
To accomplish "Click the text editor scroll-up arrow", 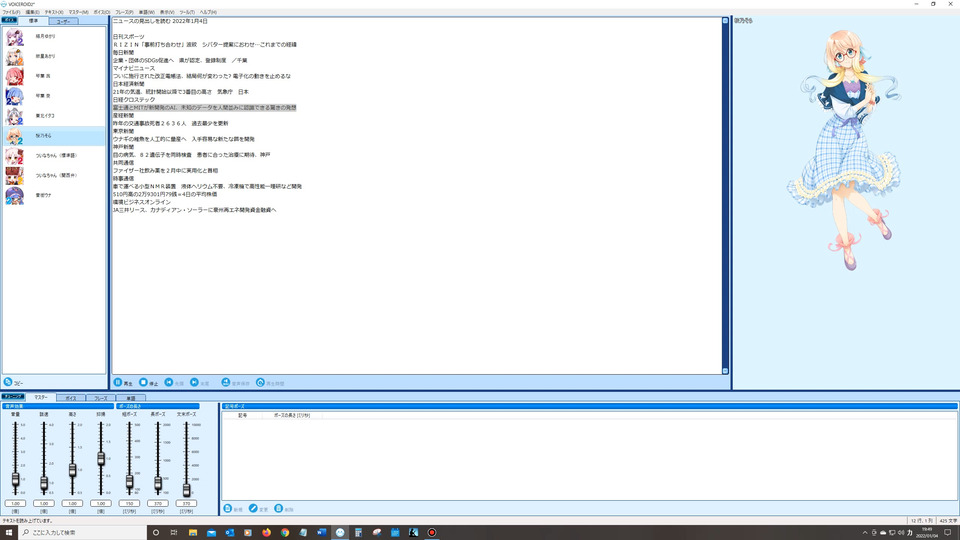I will tap(726, 21).
